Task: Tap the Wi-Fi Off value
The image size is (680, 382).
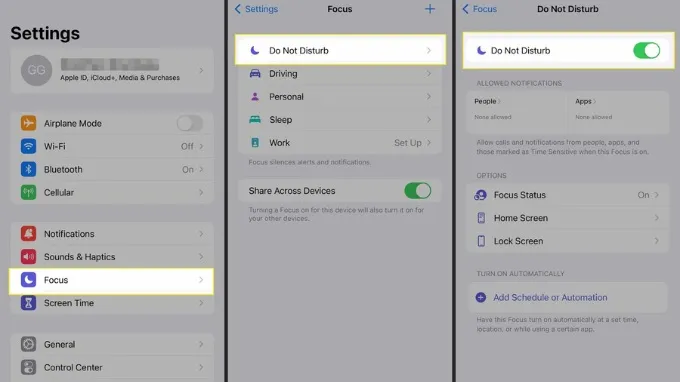Action: click(x=187, y=147)
